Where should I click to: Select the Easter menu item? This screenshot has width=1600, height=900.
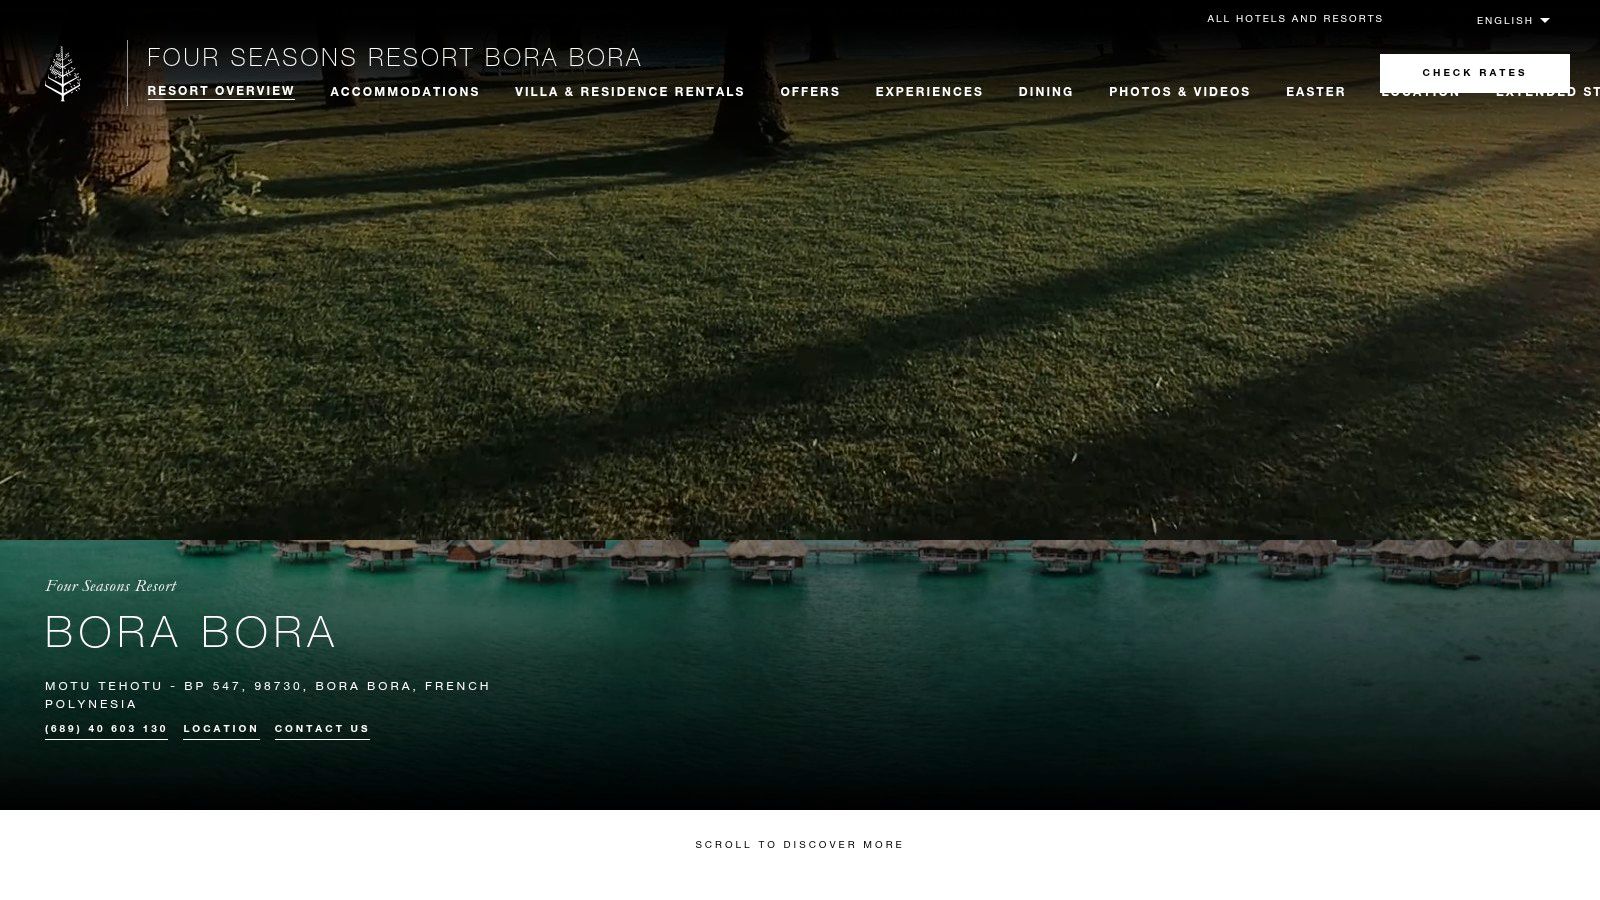1316,91
